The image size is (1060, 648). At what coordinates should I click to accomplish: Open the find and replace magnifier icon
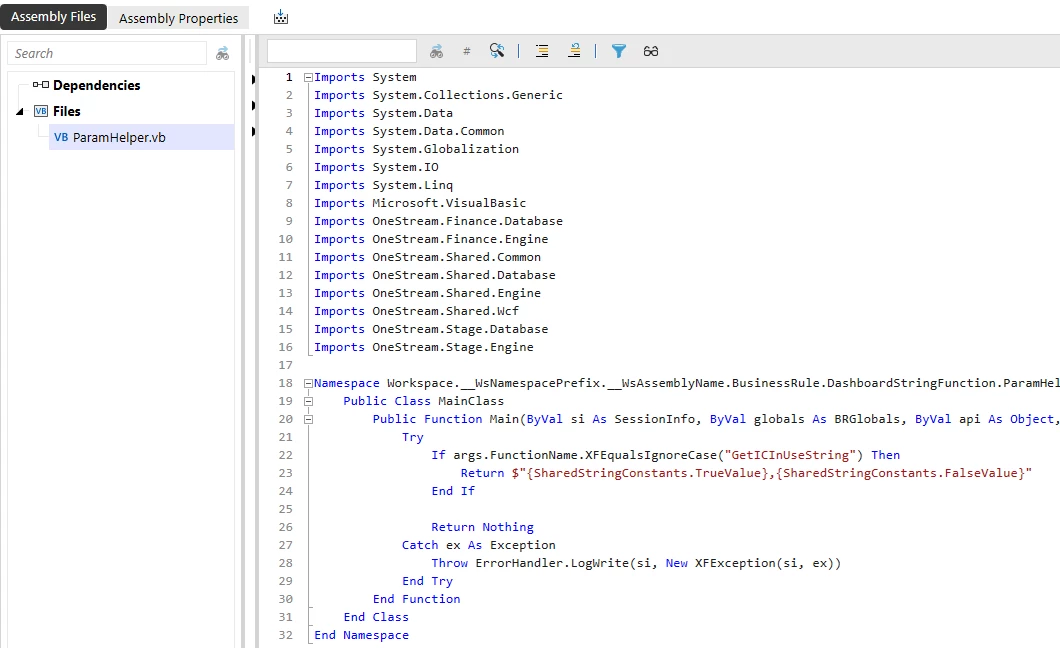pos(497,51)
